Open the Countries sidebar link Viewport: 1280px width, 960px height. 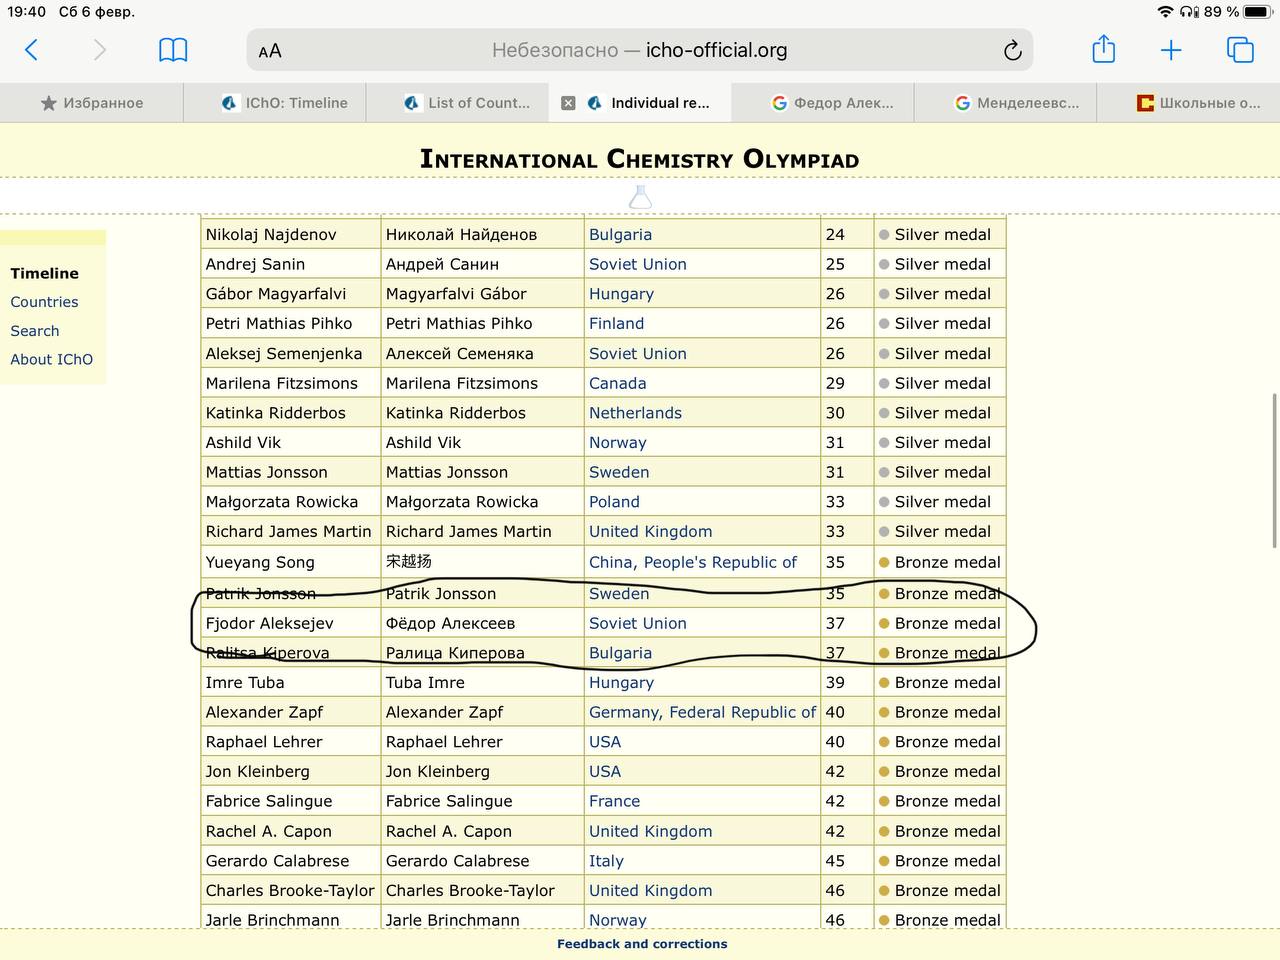click(44, 302)
